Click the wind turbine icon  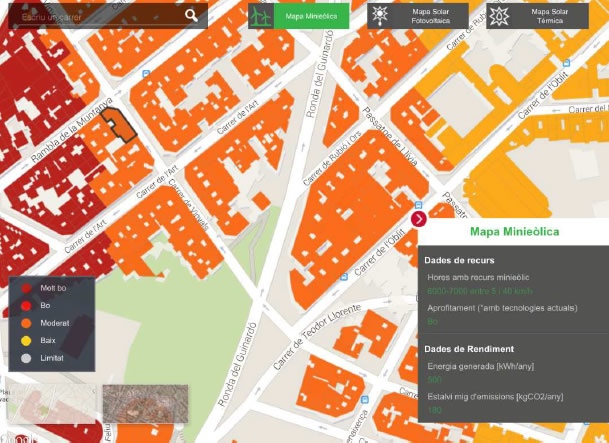click(x=260, y=16)
